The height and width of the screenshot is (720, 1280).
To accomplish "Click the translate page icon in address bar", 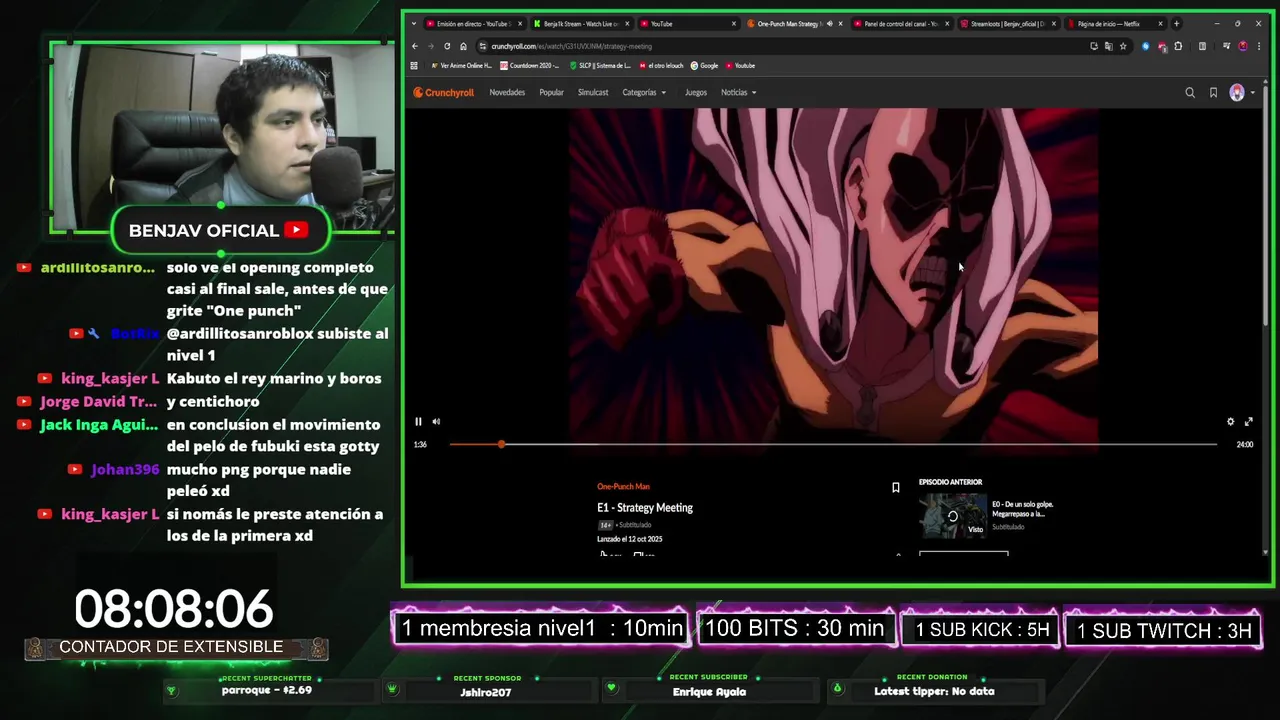I will pyautogui.click(x=1108, y=46).
